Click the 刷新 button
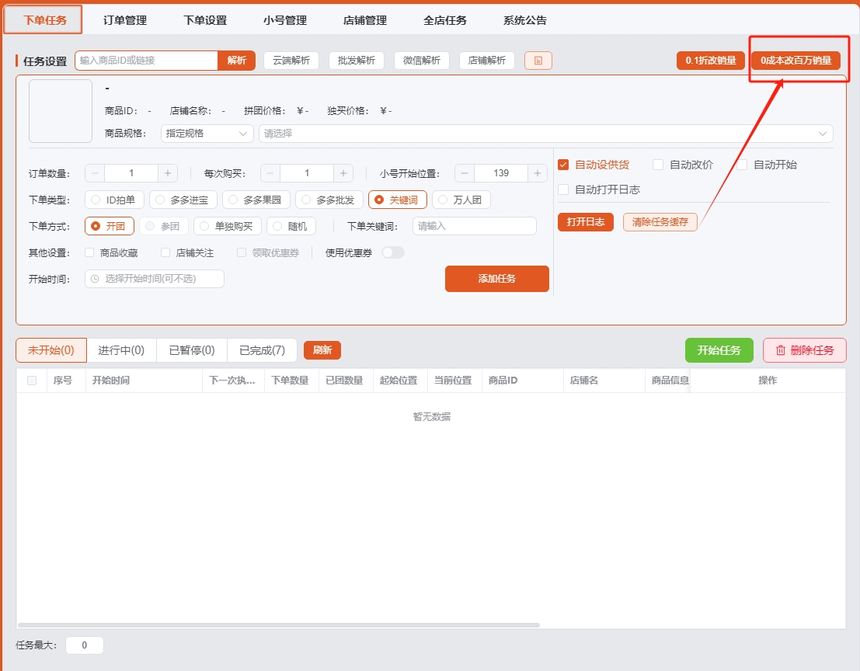 [322, 350]
